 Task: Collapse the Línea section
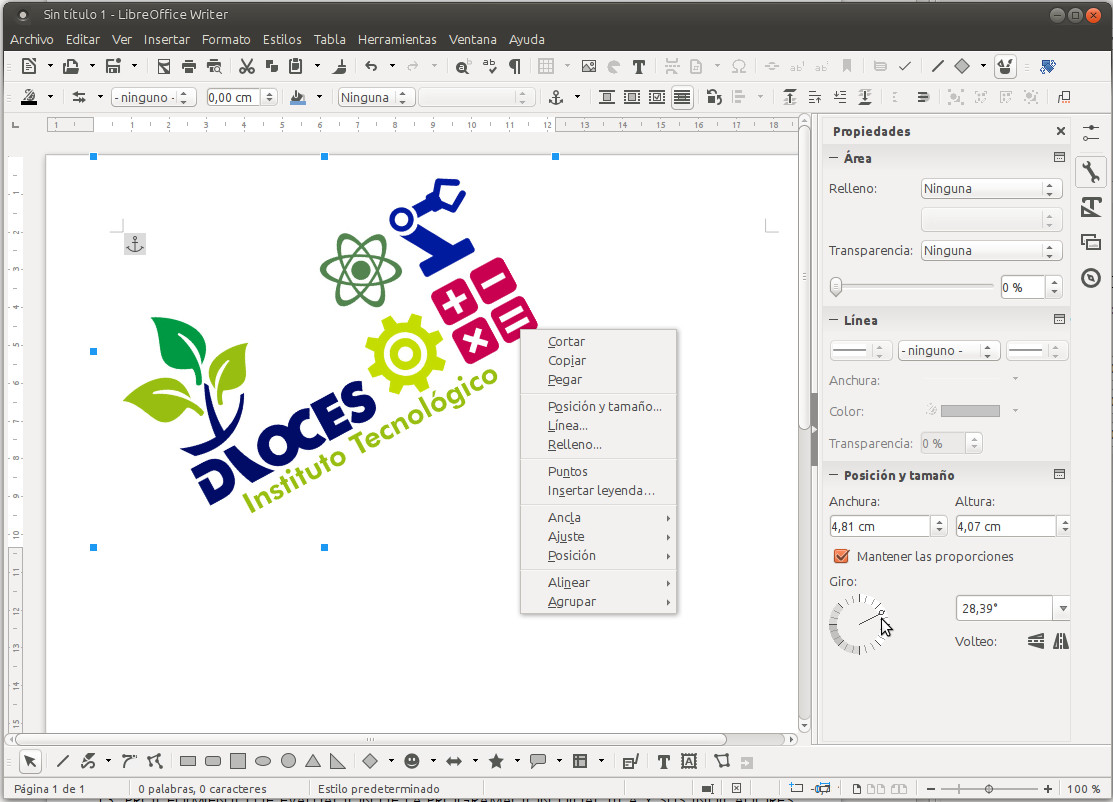click(x=834, y=320)
